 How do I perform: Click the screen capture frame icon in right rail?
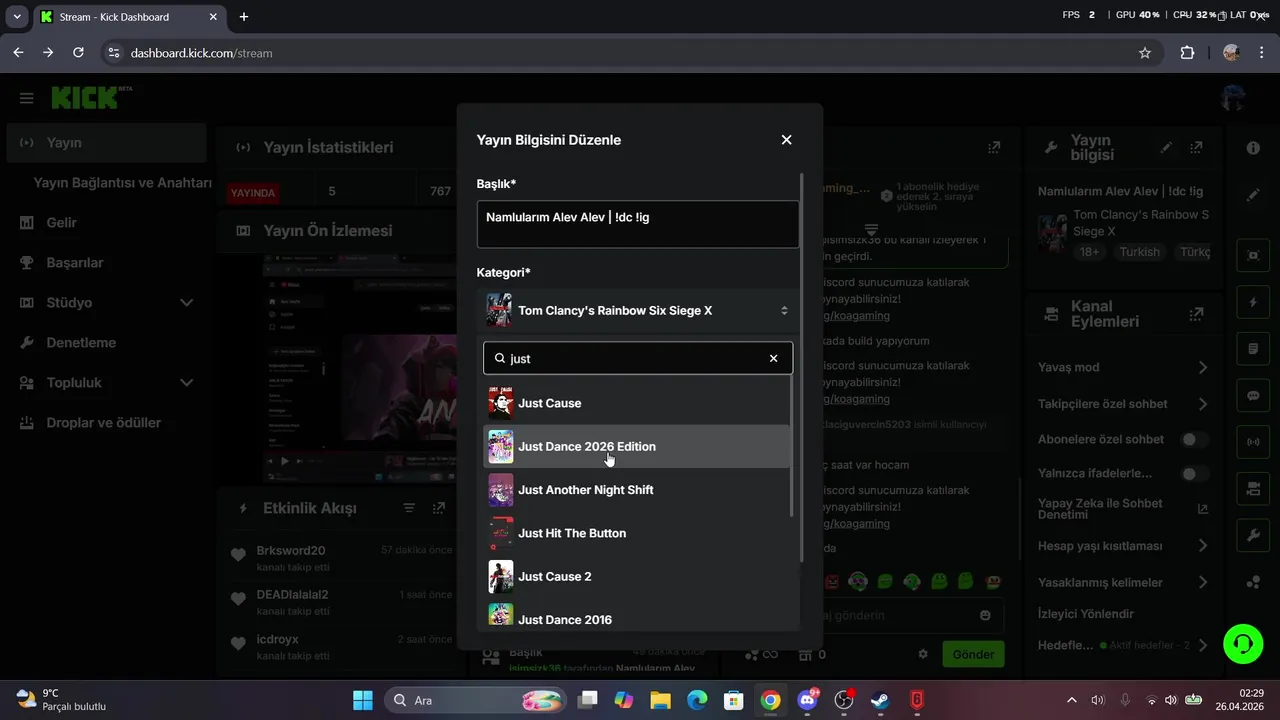click(x=1253, y=255)
